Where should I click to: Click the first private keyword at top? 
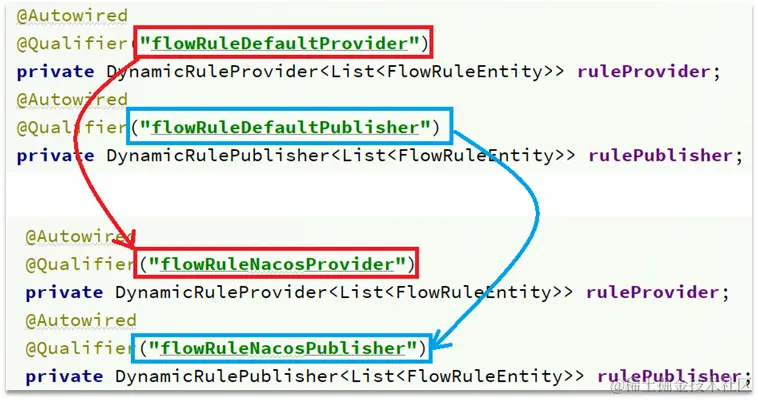tap(56, 72)
